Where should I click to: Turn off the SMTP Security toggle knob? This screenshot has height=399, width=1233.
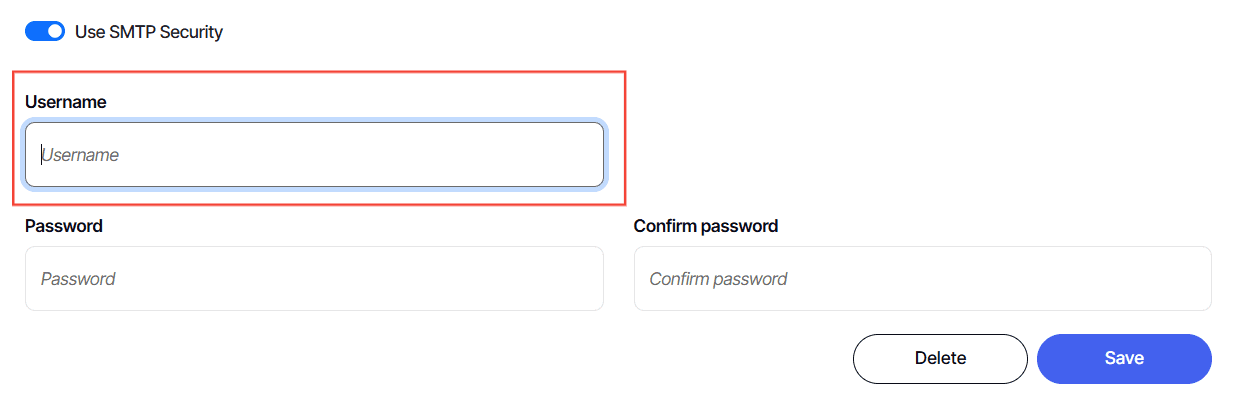[55, 32]
